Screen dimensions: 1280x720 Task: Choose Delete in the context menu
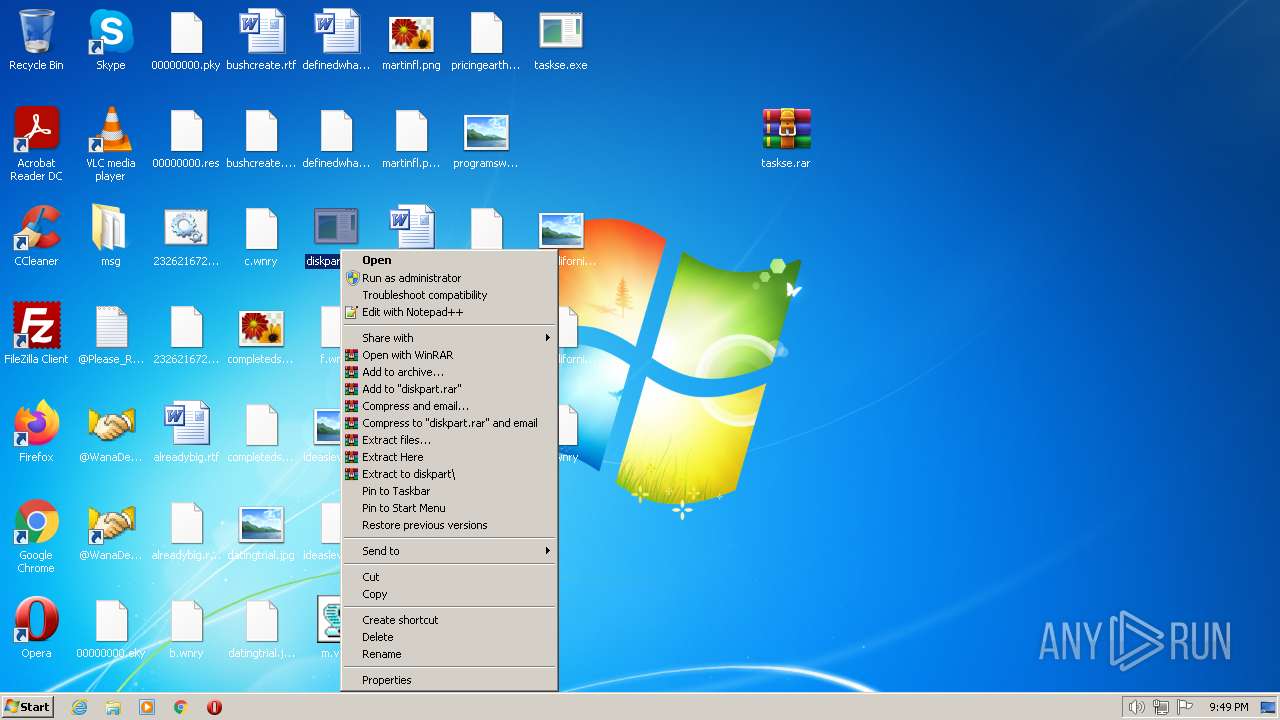click(449, 637)
